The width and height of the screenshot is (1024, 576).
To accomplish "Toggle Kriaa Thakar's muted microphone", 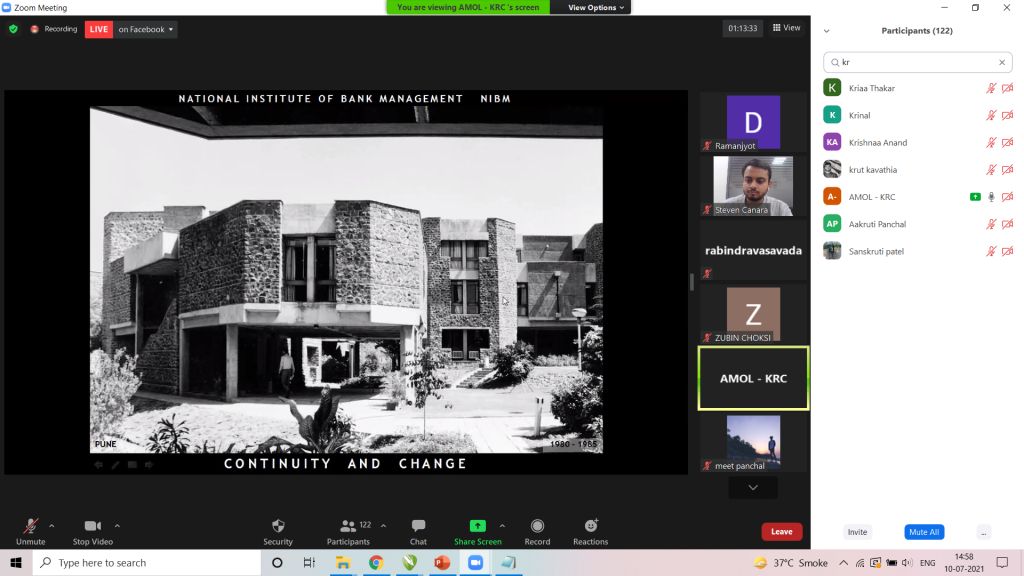I will (991, 88).
